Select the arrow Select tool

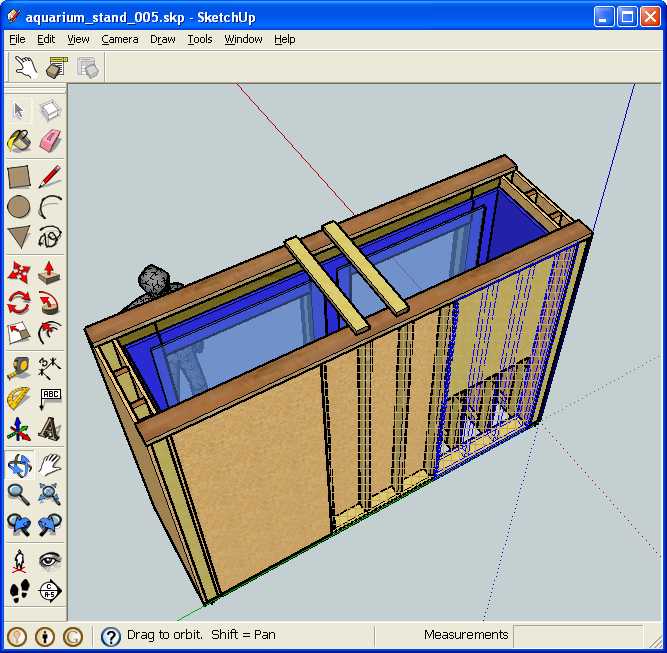point(19,111)
